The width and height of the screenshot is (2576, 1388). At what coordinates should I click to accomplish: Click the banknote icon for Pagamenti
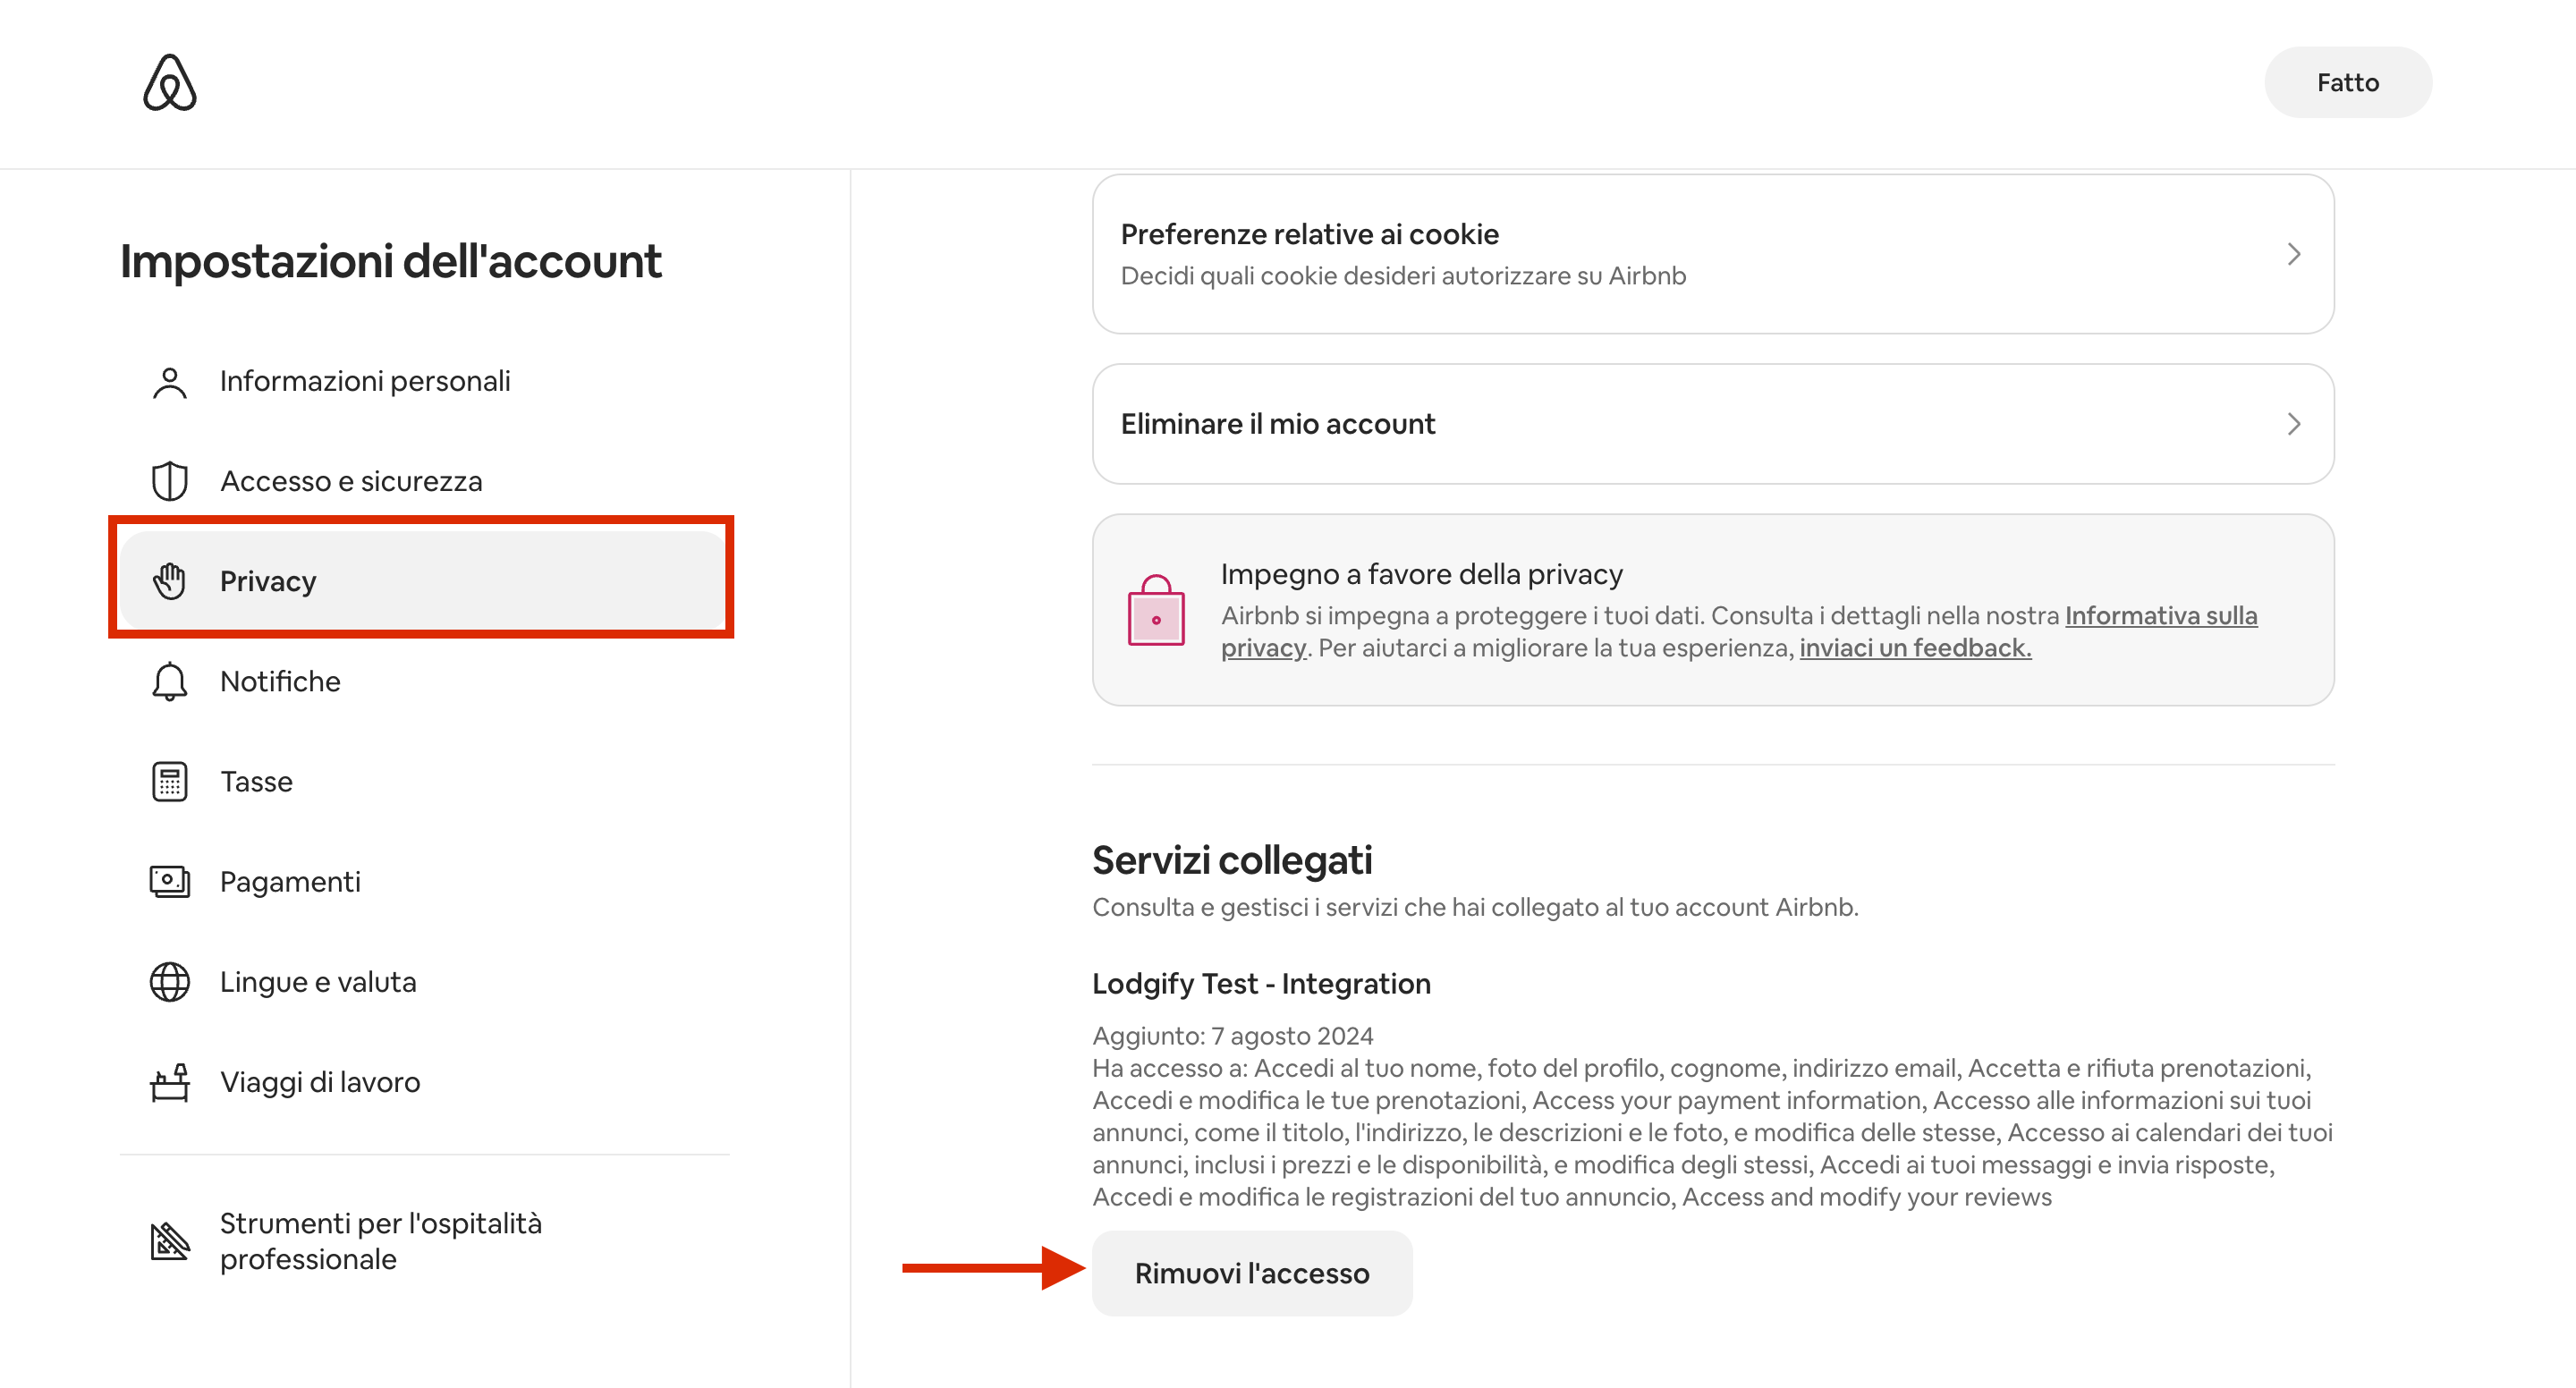click(170, 881)
